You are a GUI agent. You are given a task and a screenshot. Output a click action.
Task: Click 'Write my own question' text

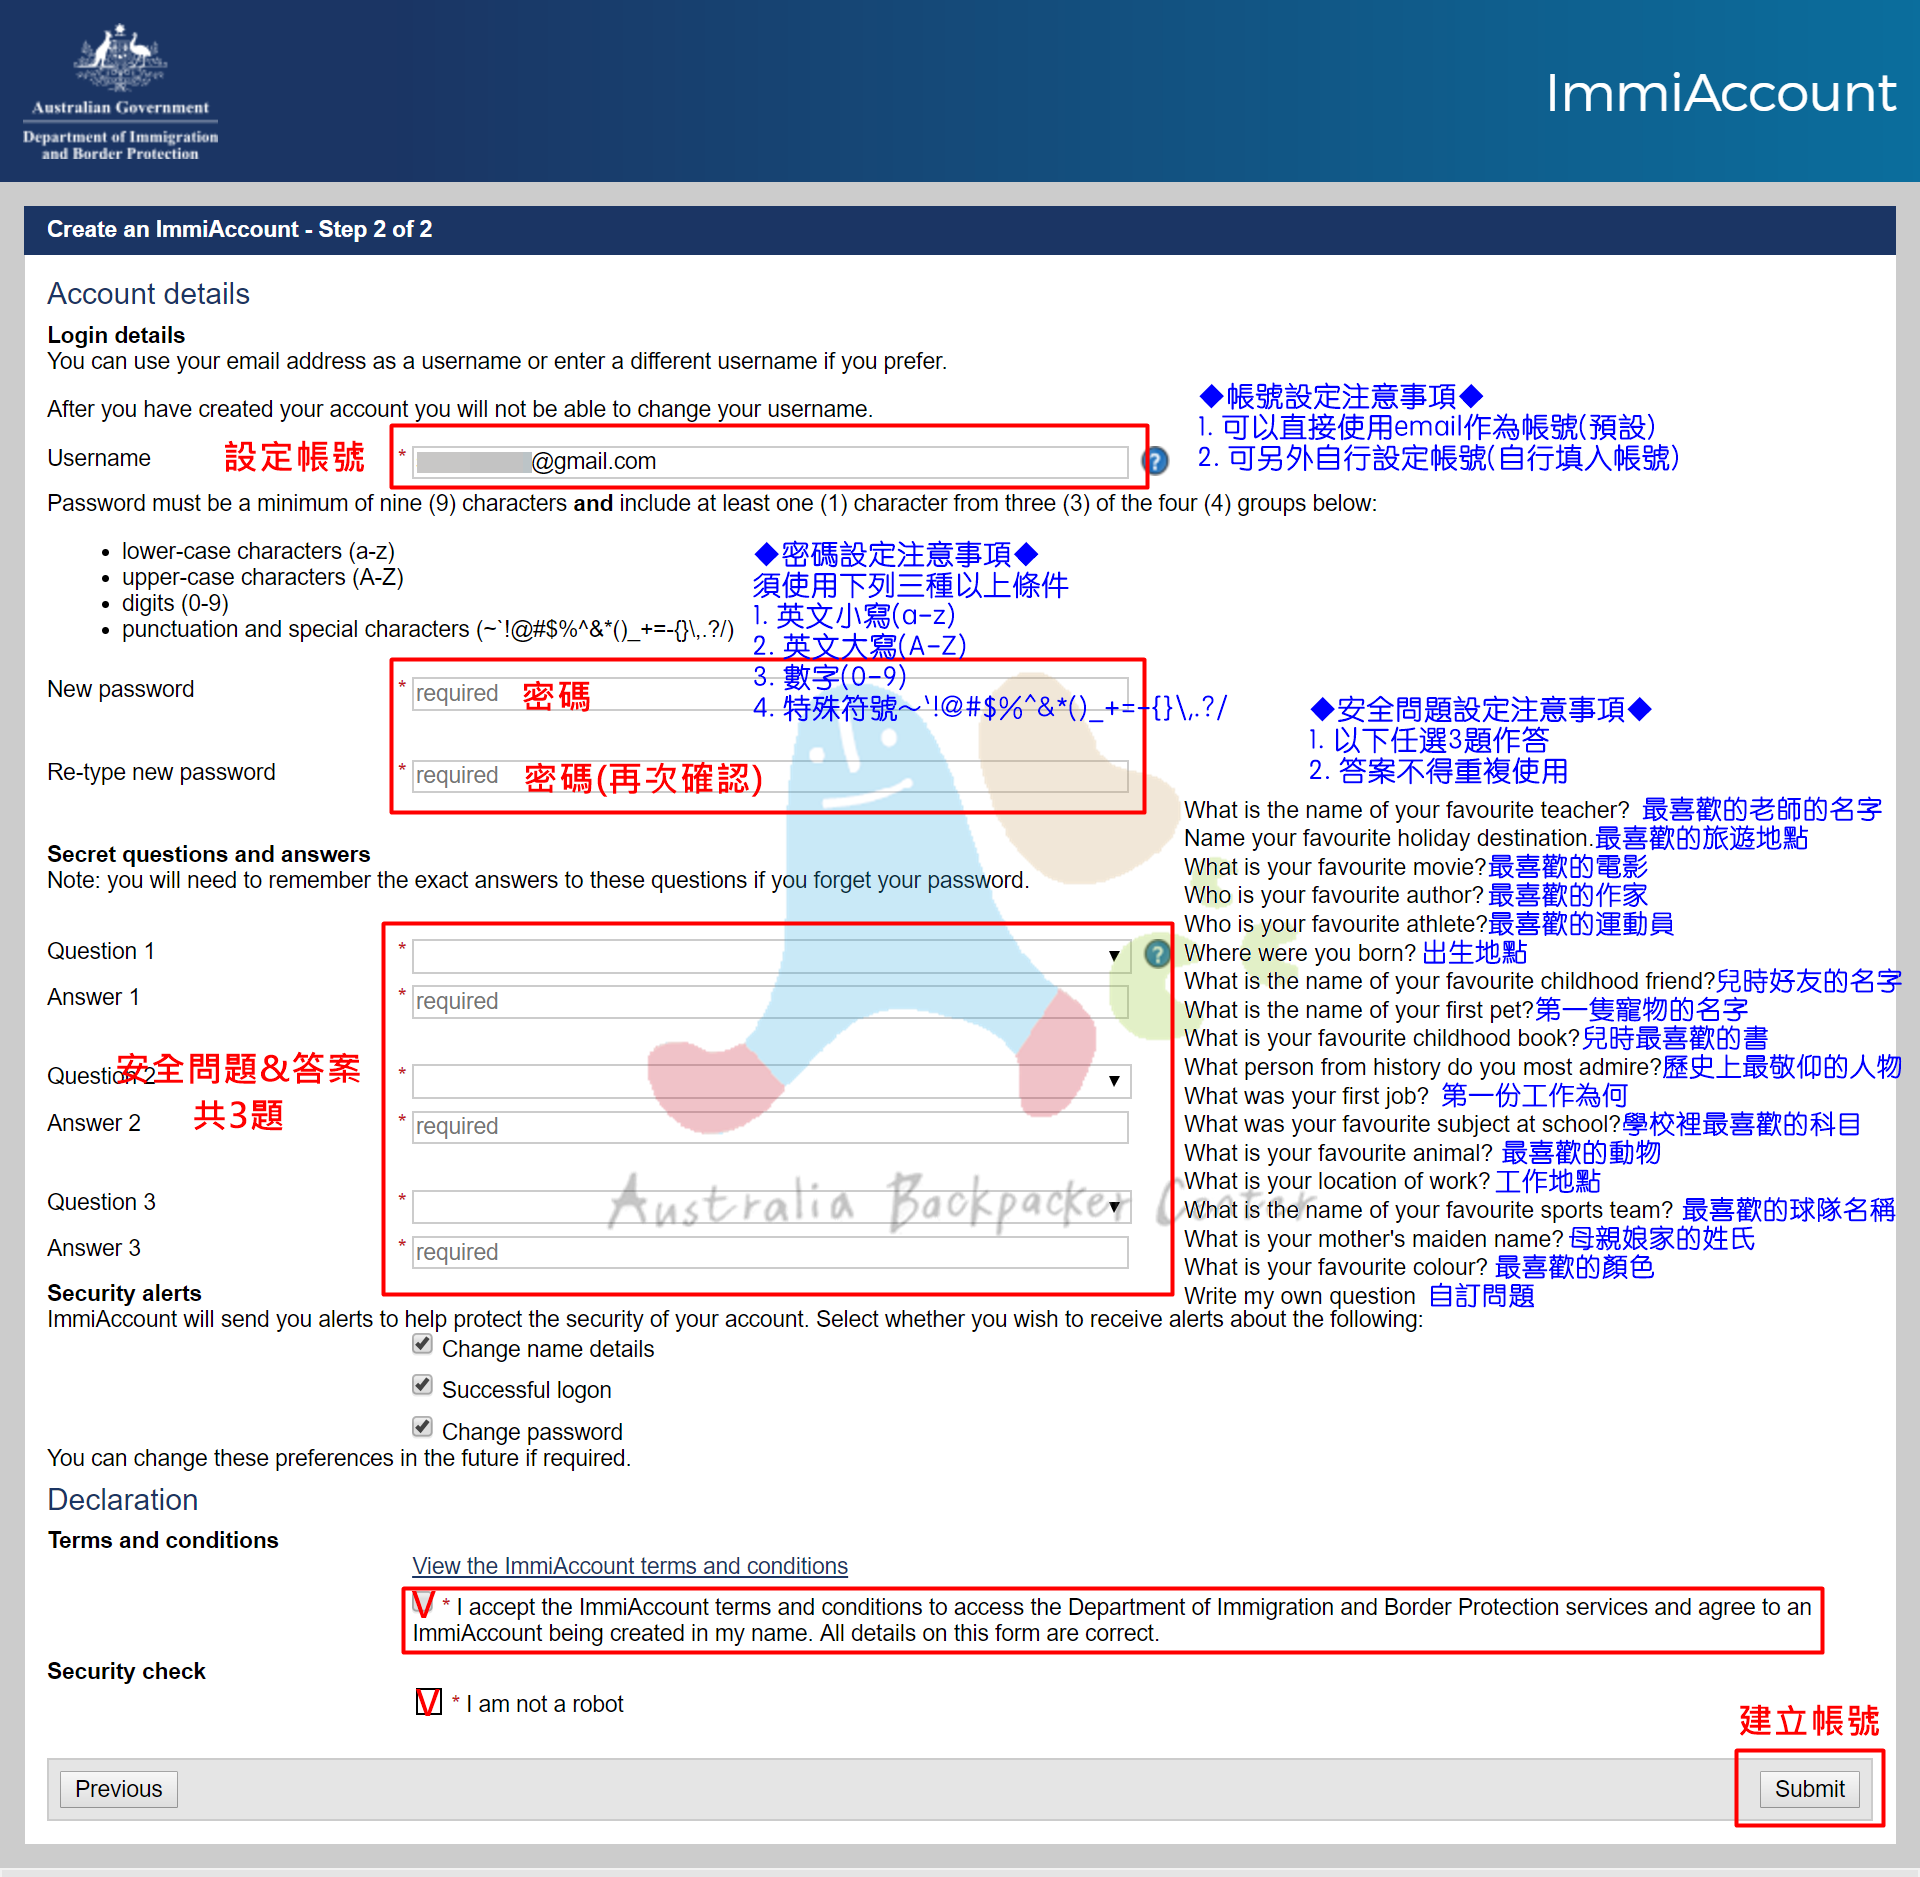(x=1300, y=1296)
